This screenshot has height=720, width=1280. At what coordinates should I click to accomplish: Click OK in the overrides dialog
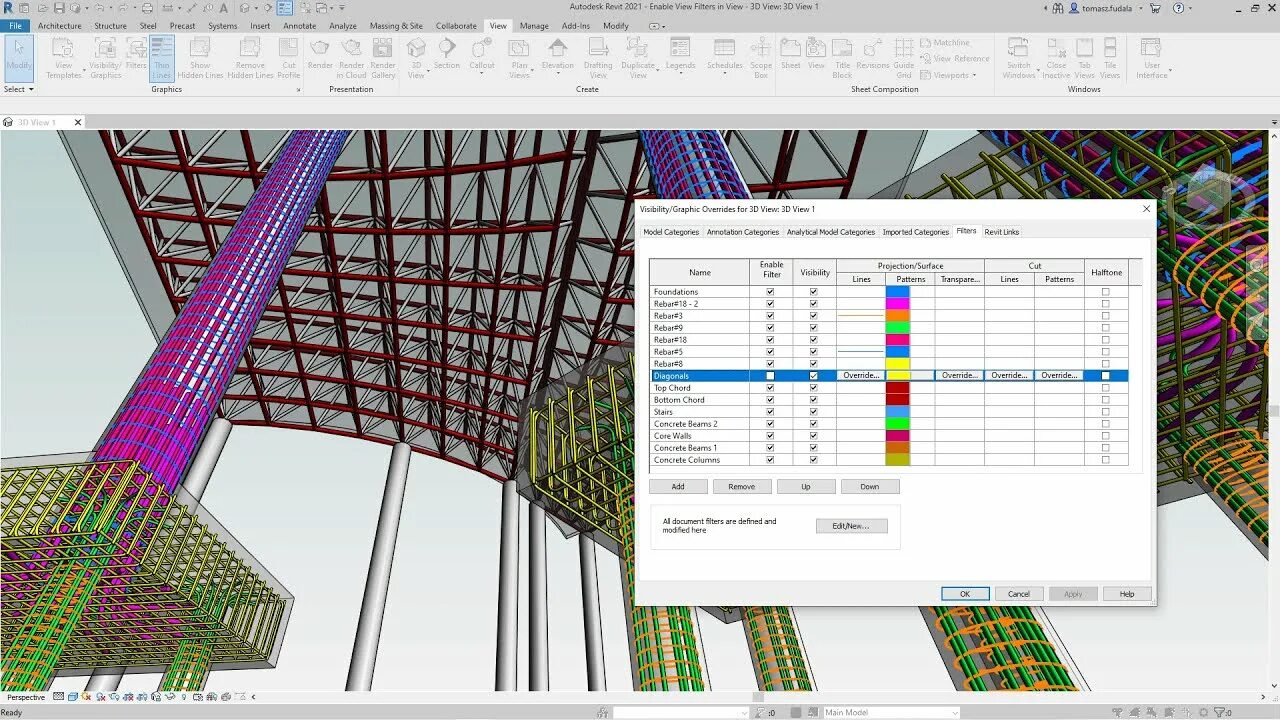tap(965, 594)
